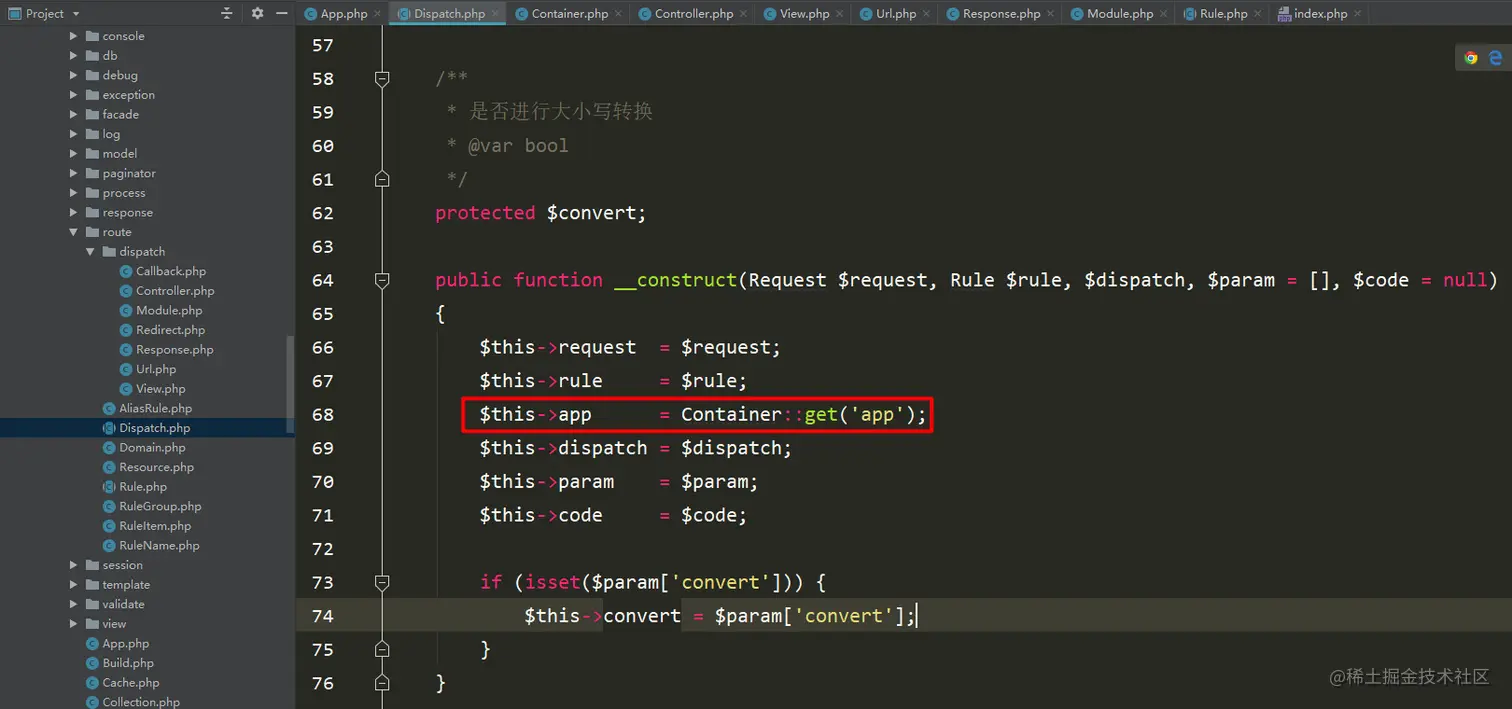1512x709 pixels.
Task: Click Module.php file icon in tree
Action: [x=126, y=311]
